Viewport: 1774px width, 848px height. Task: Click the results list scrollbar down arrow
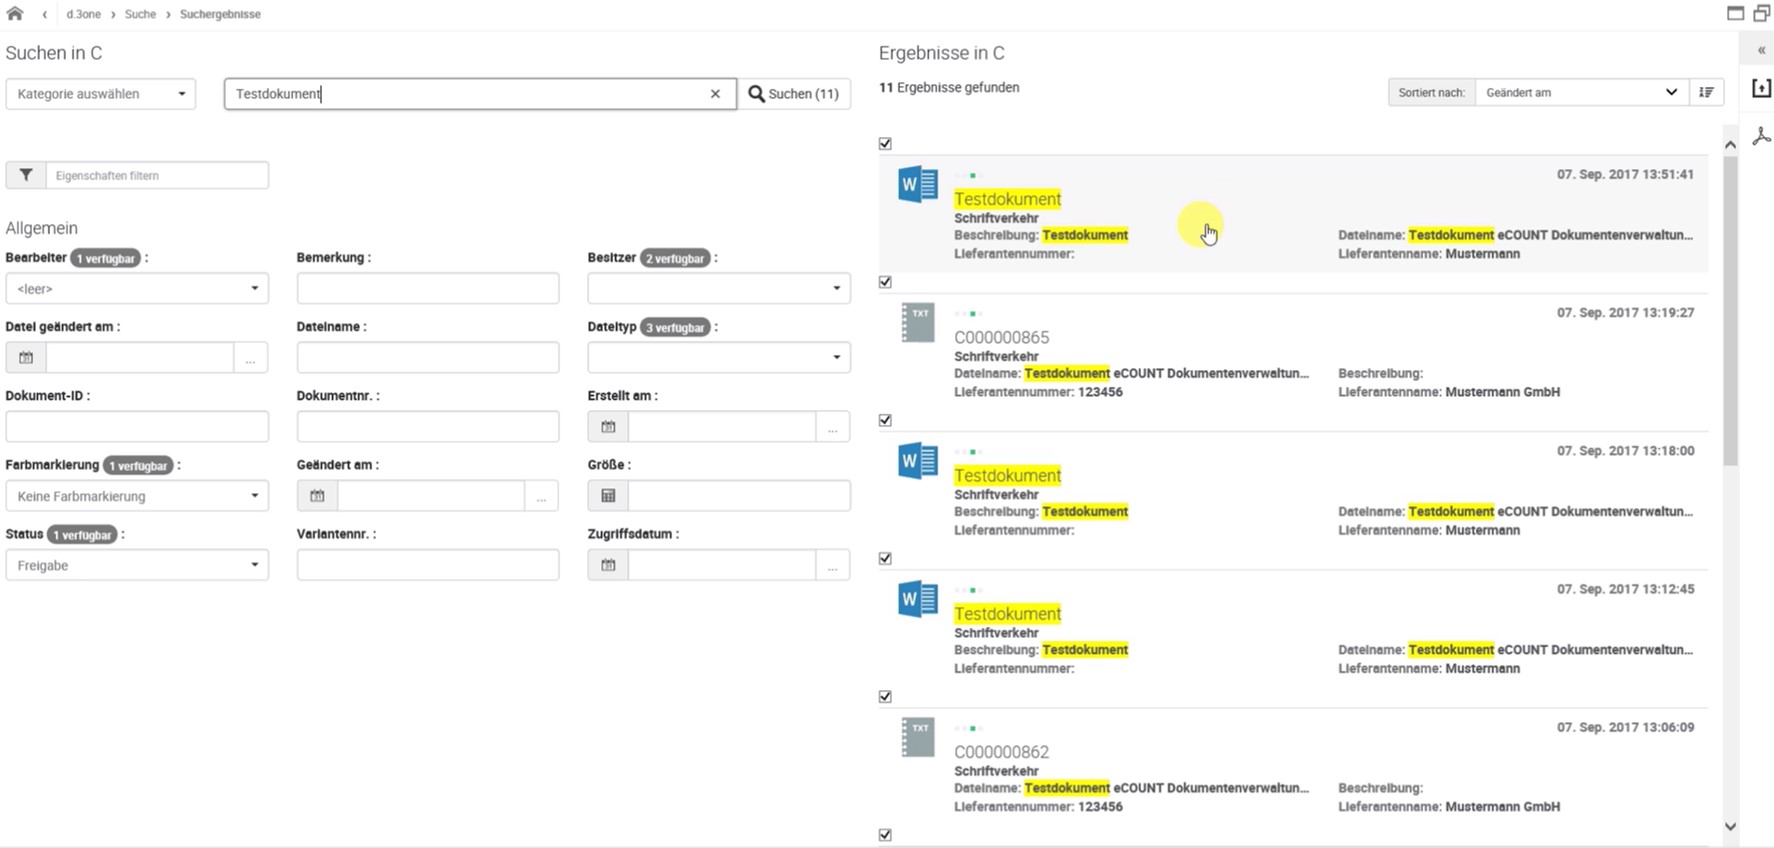(x=1730, y=827)
